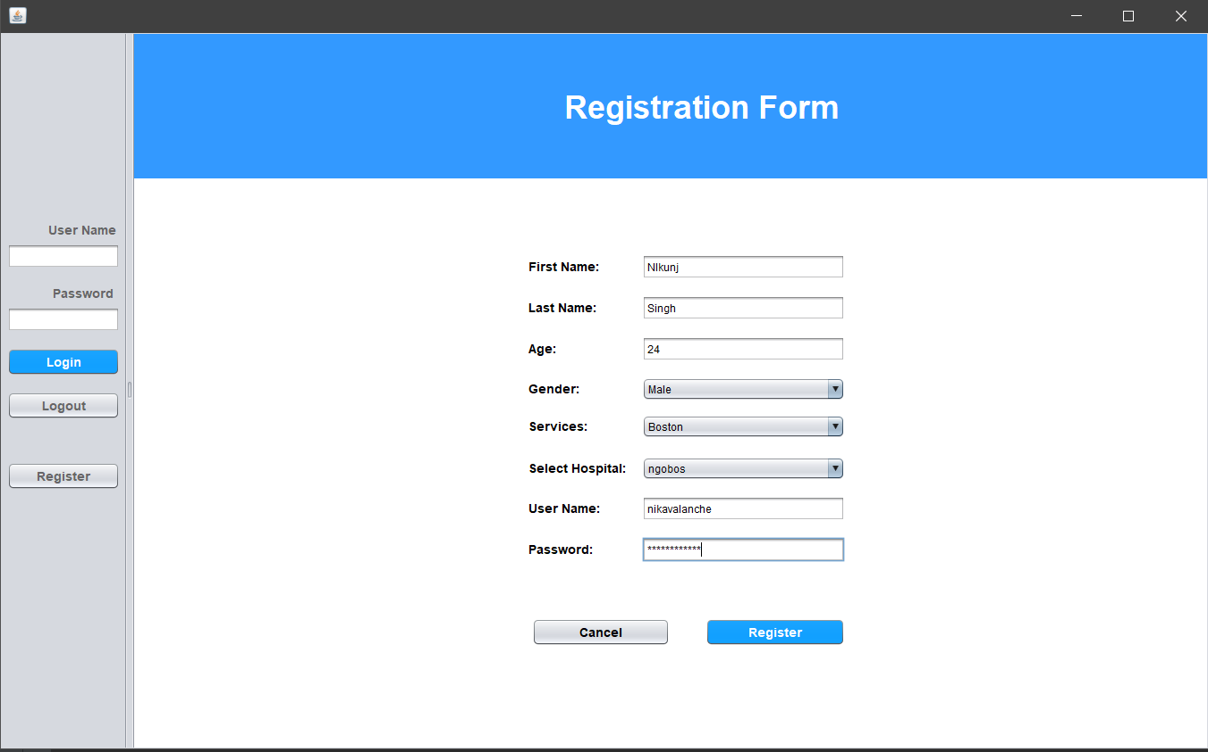This screenshot has width=1208, height=752.
Task: Click the User Name field on the form
Action: 743,508
